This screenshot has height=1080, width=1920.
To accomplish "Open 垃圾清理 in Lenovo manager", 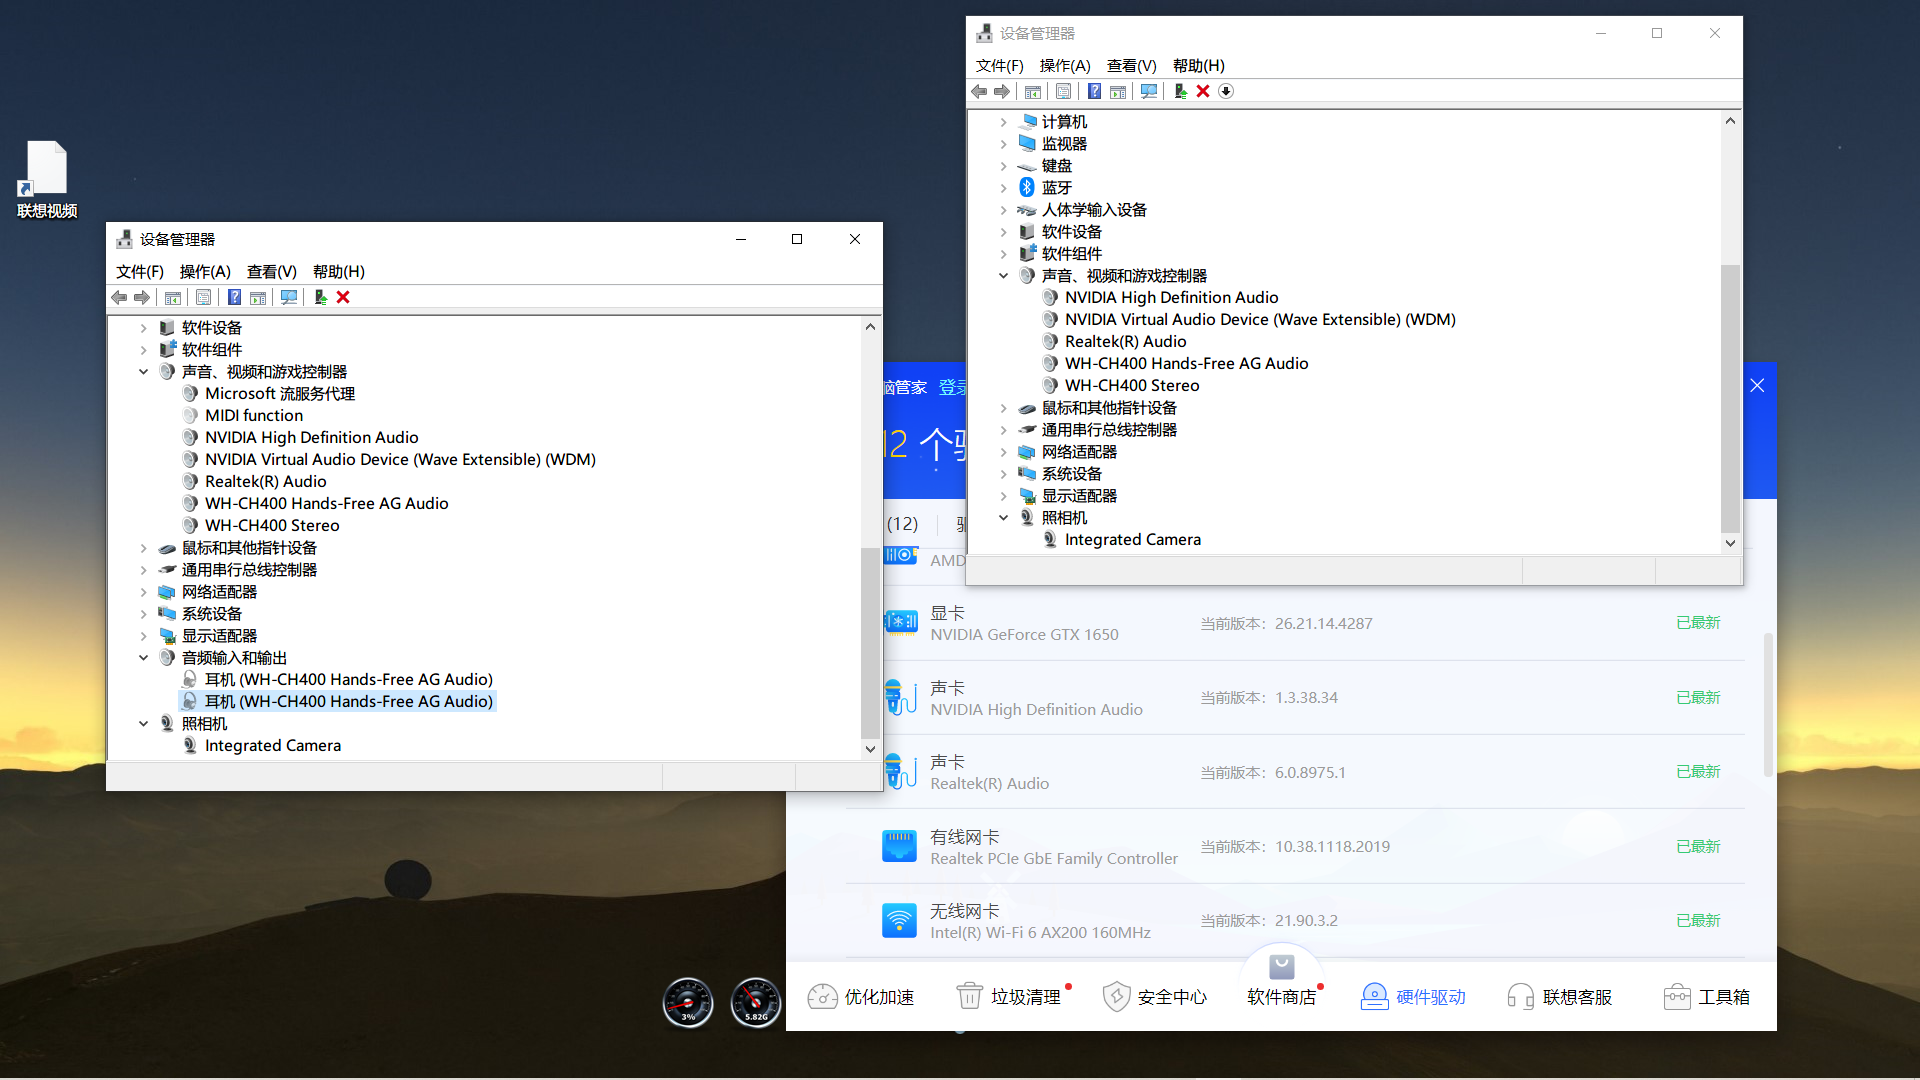I will click(1008, 997).
